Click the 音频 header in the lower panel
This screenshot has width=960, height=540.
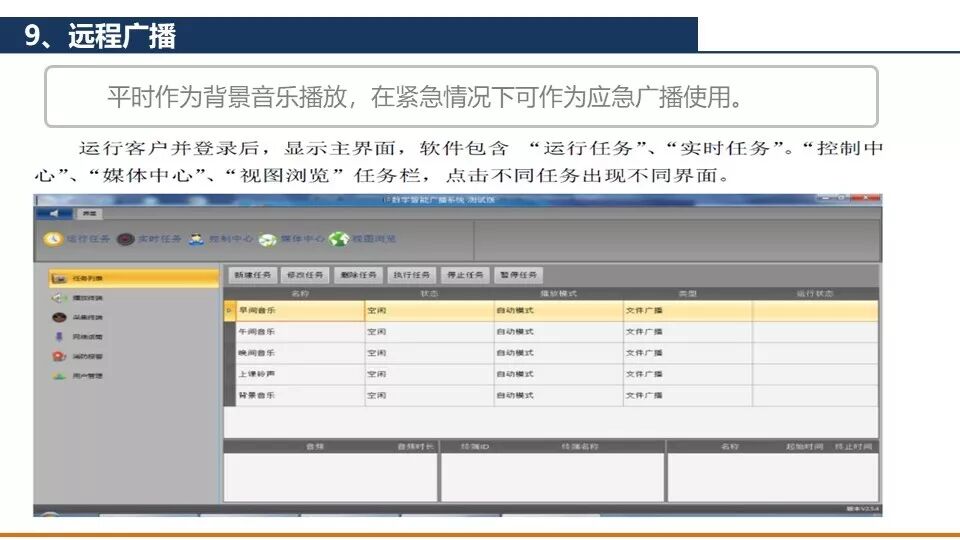[x=315, y=447]
